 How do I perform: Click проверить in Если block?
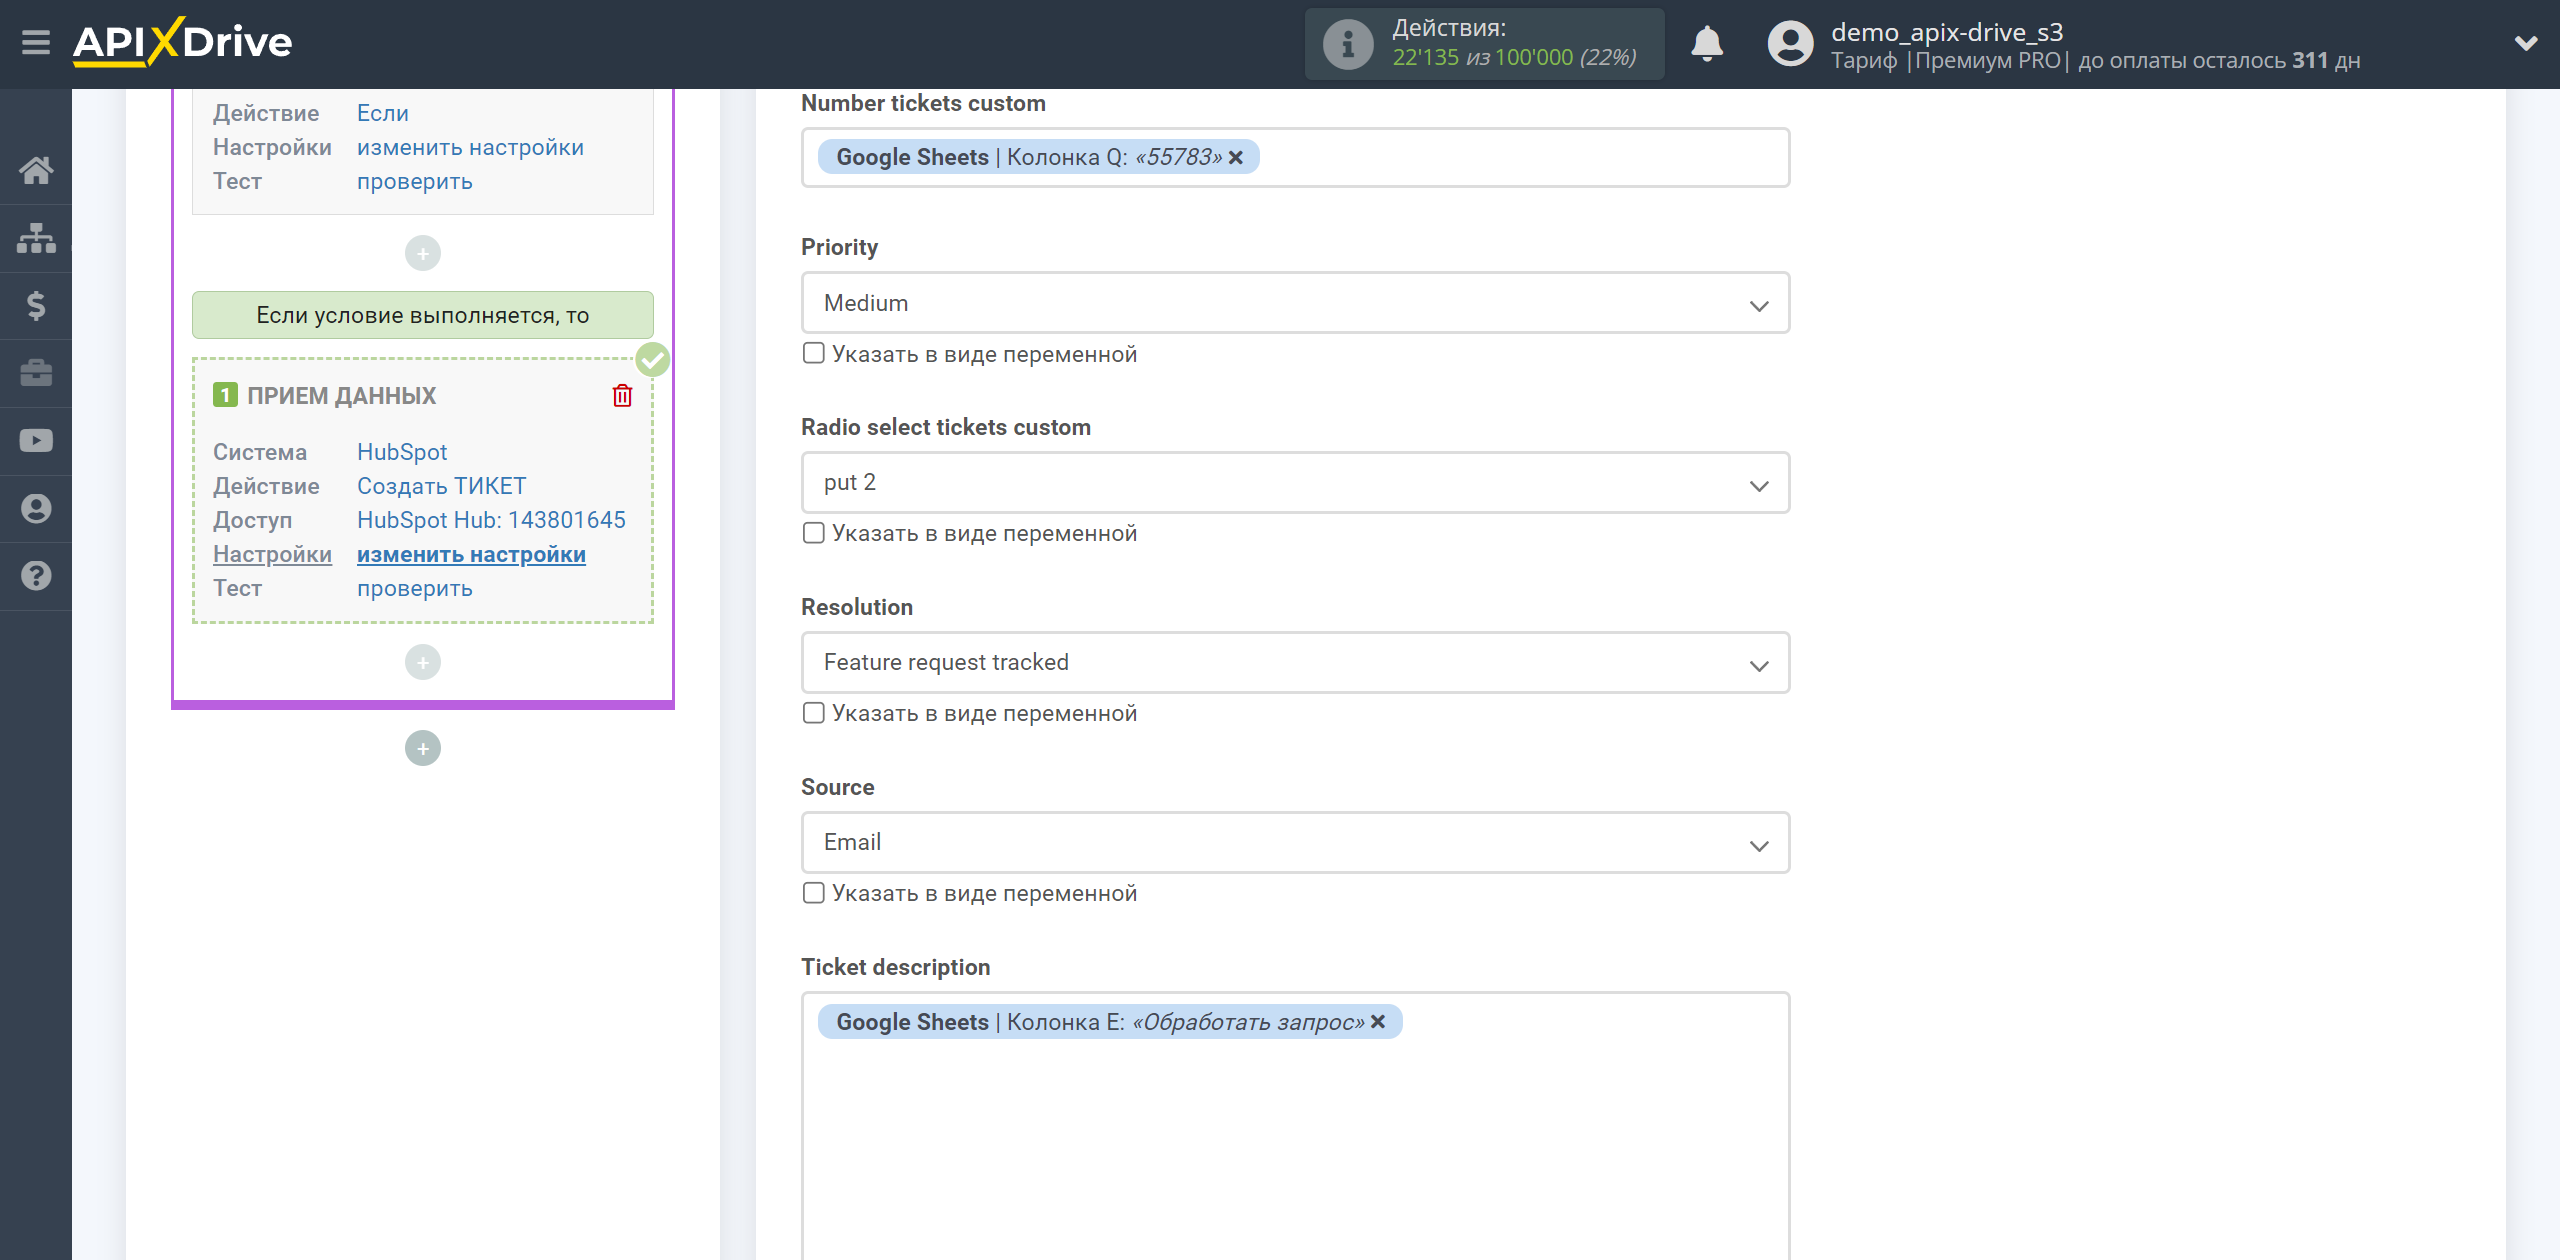coord(415,181)
